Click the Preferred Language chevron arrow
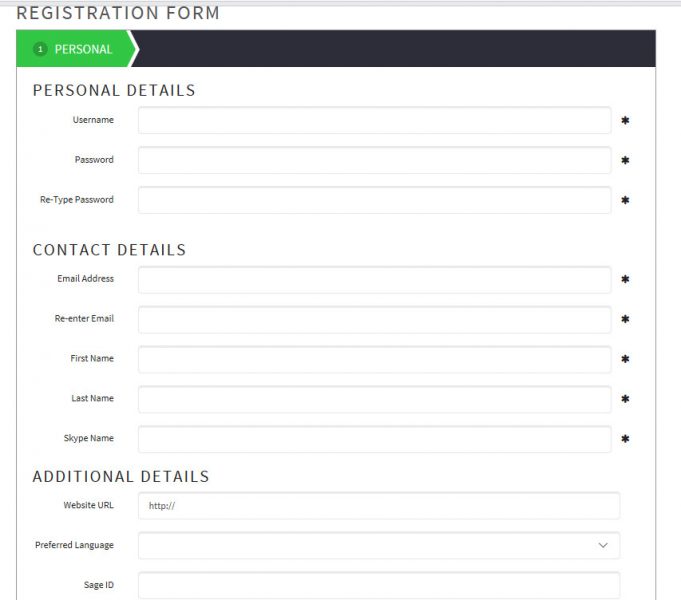The height and width of the screenshot is (600, 681). pyautogui.click(x=603, y=545)
